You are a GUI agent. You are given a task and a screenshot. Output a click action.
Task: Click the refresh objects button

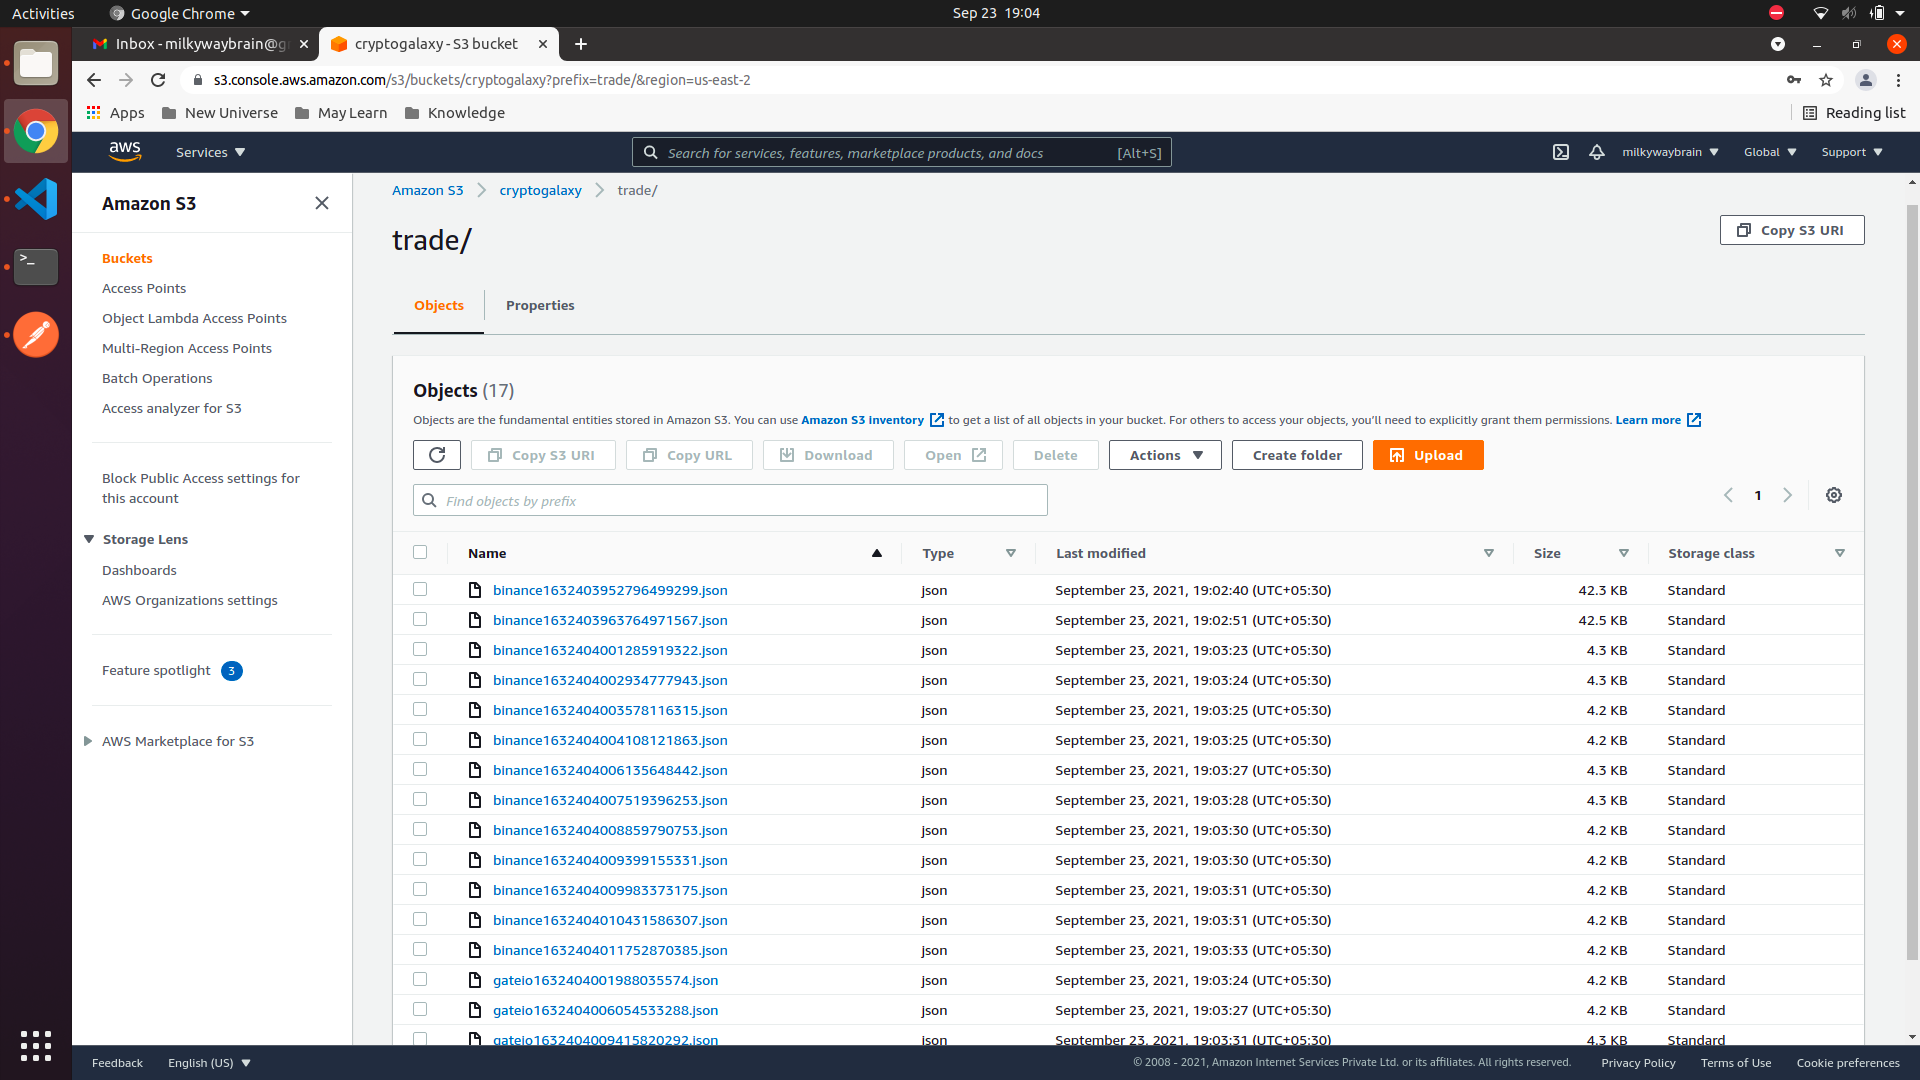[437, 455]
